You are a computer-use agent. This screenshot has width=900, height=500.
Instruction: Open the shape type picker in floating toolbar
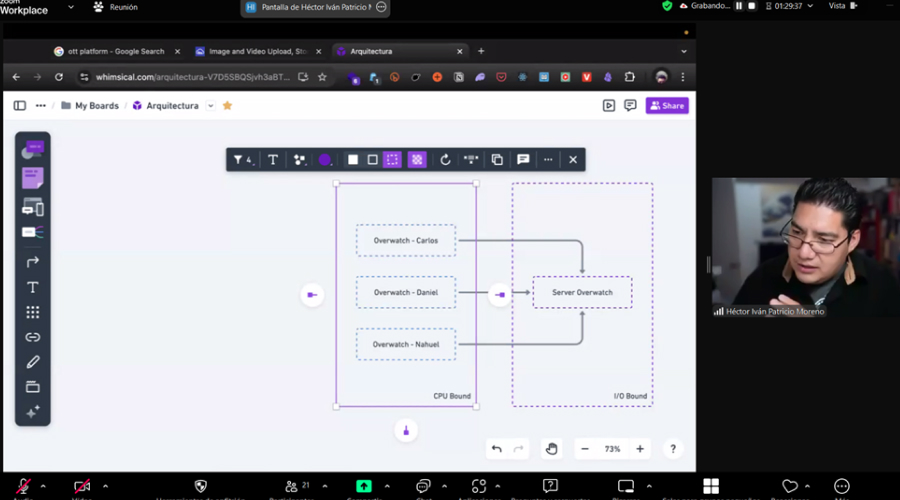click(x=300, y=160)
